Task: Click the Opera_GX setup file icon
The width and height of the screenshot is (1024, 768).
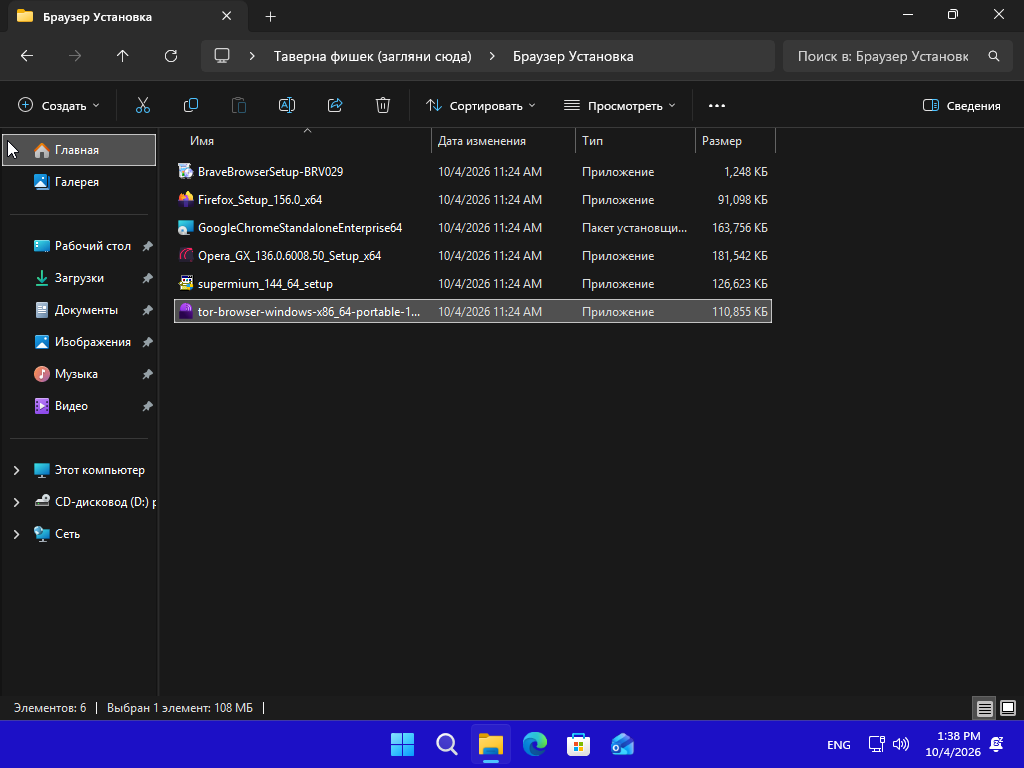Action: 185,255
